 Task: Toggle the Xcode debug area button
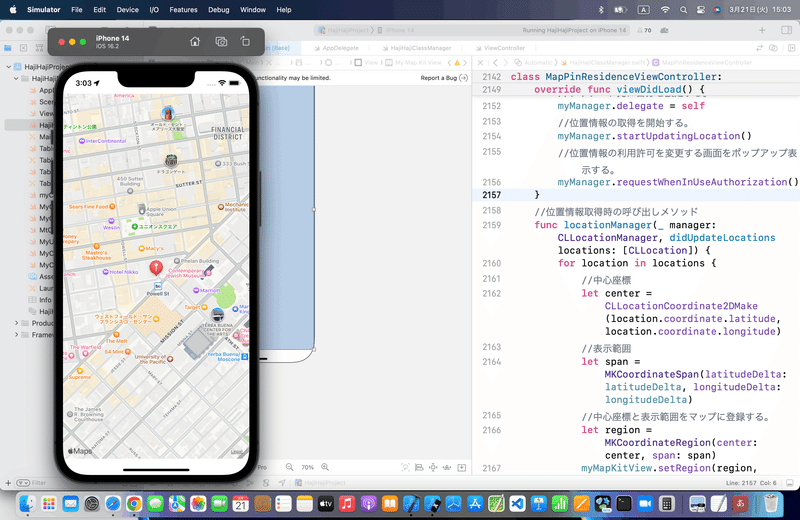(789, 483)
